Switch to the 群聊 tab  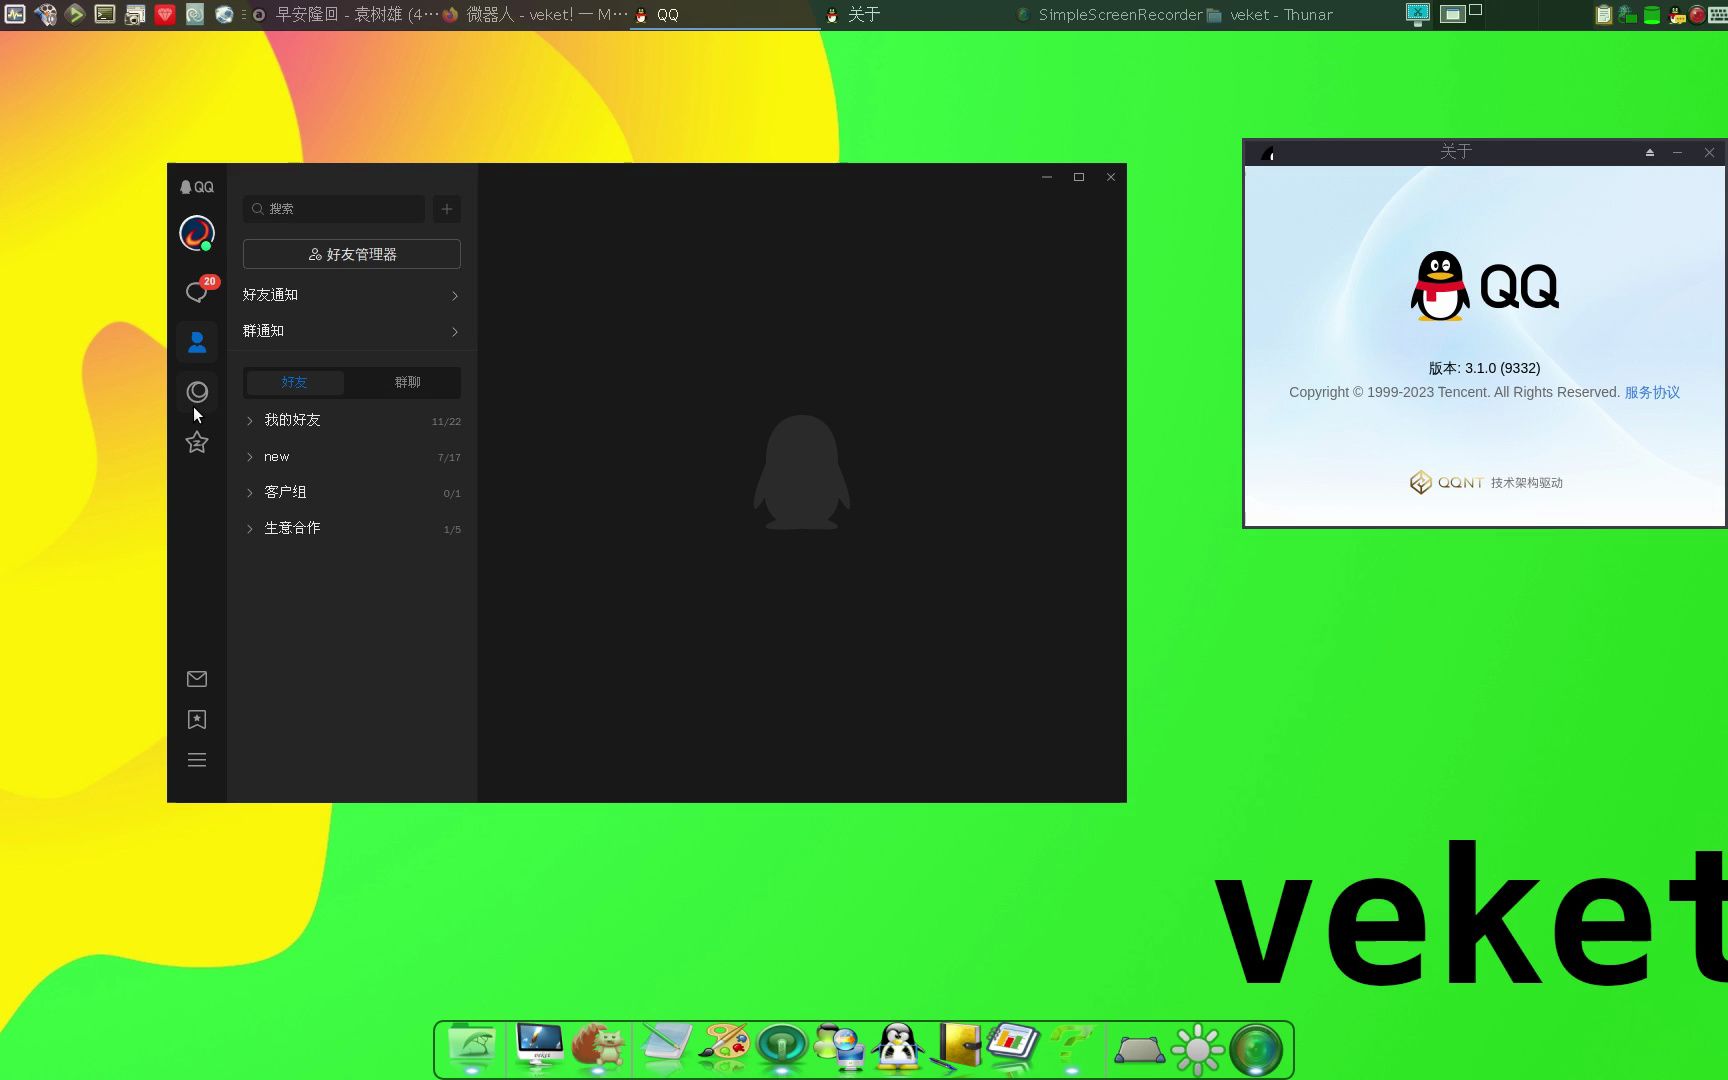pyautogui.click(x=407, y=382)
